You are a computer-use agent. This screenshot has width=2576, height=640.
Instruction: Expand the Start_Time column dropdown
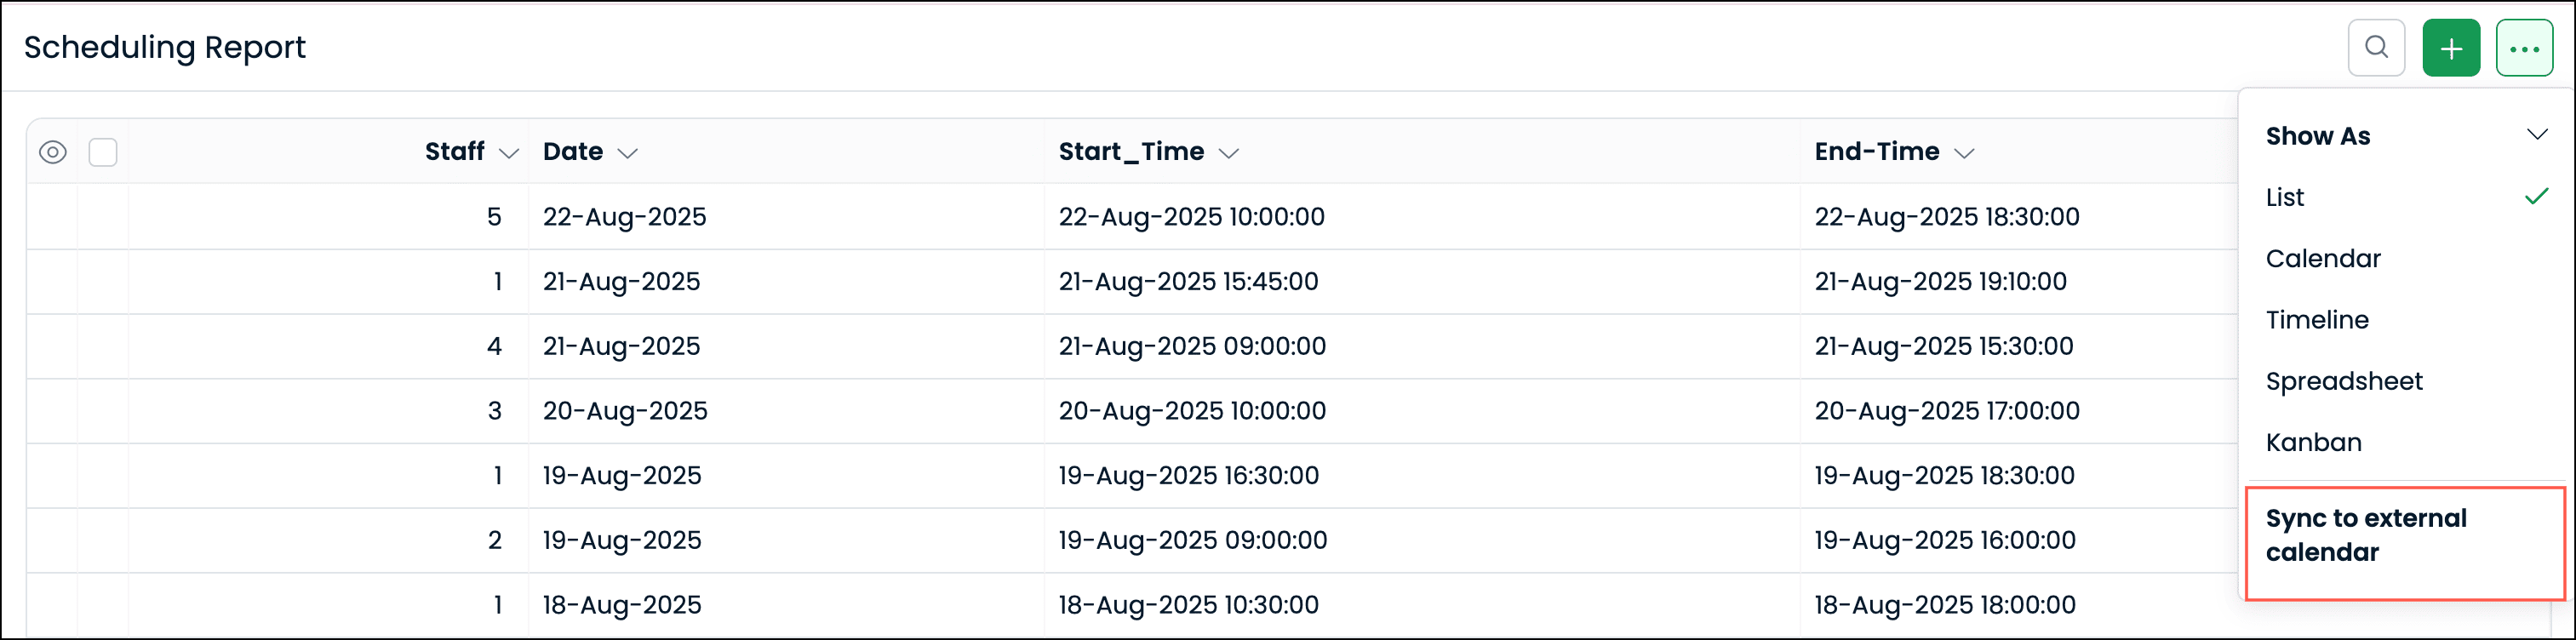[x=1229, y=153]
